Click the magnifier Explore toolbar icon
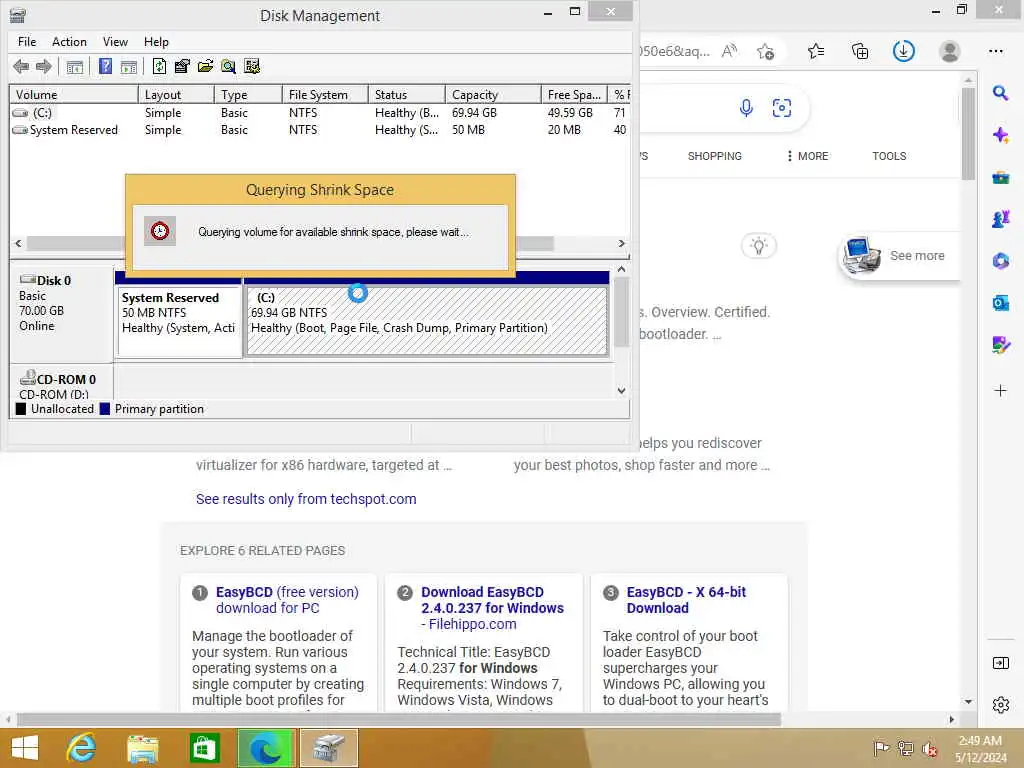This screenshot has width=1024, height=768. [x=228, y=66]
